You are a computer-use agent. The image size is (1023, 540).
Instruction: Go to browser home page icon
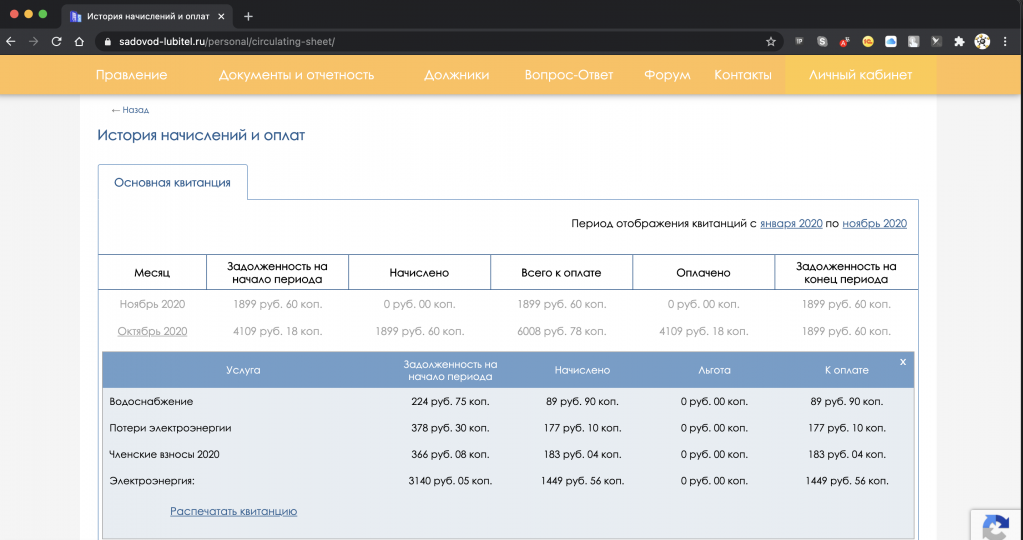point(79,42)
